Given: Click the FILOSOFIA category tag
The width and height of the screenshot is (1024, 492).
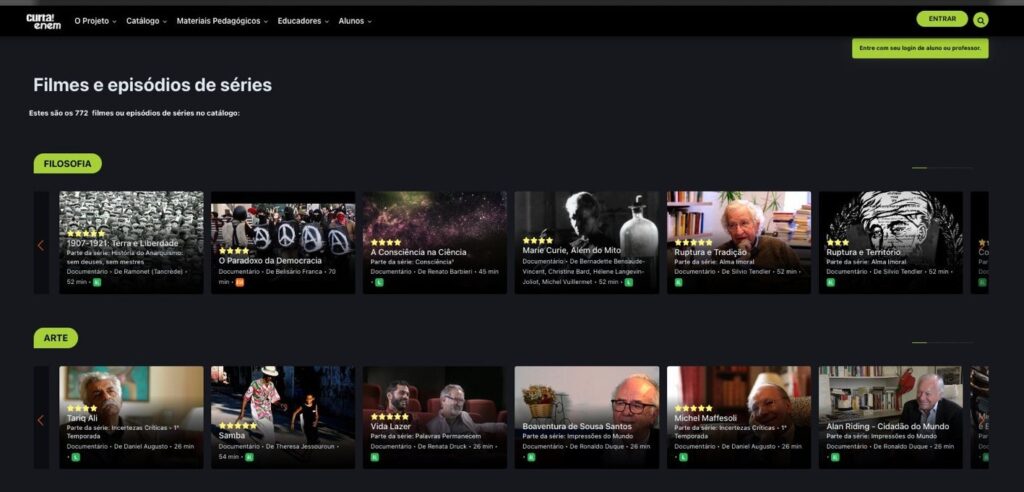Looking at the screenshot, I should (x=67, y=164).
